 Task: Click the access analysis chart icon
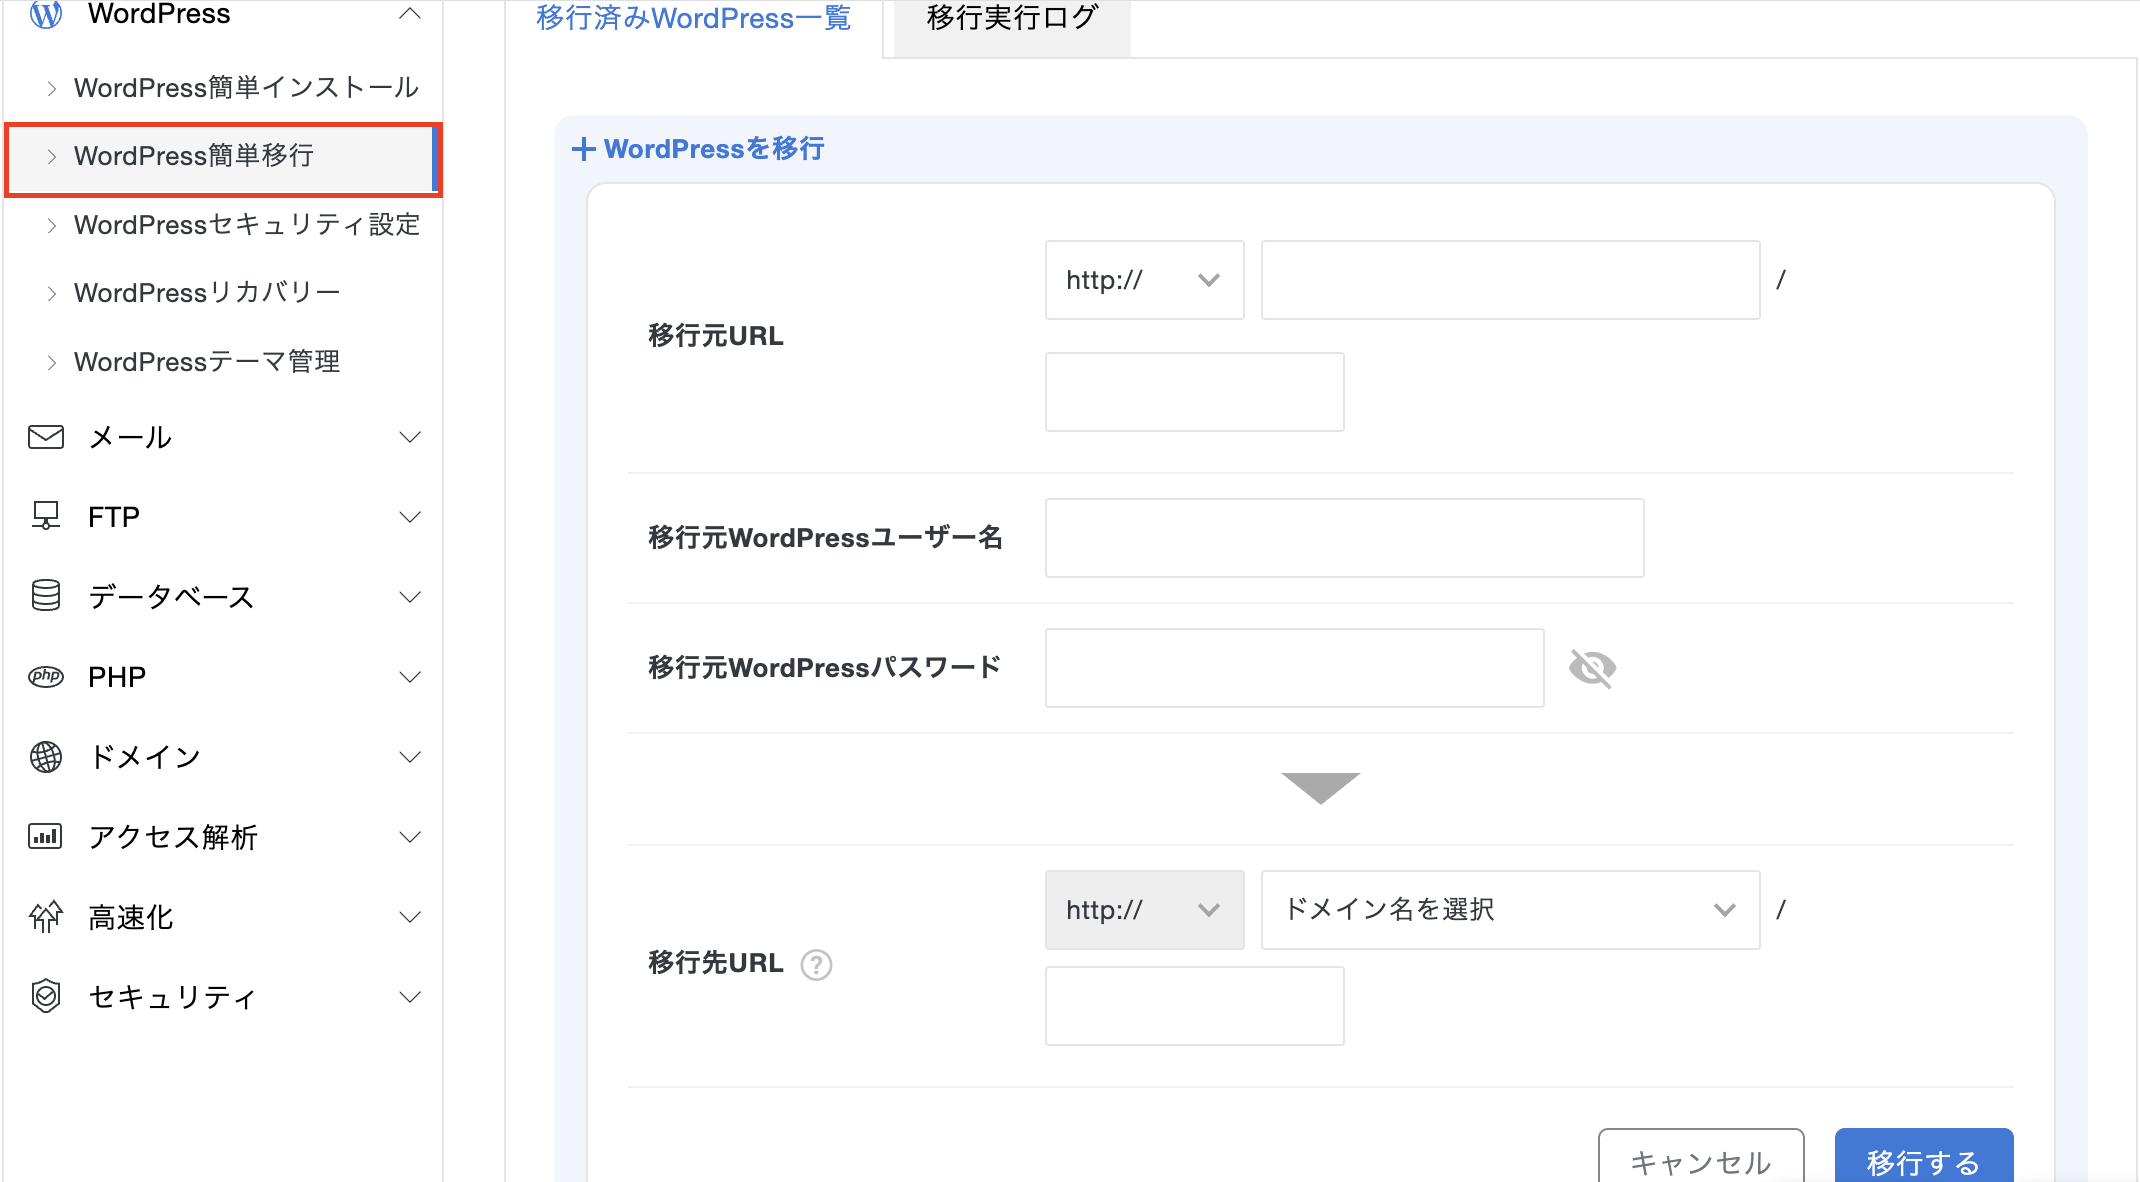click(46, 836)
